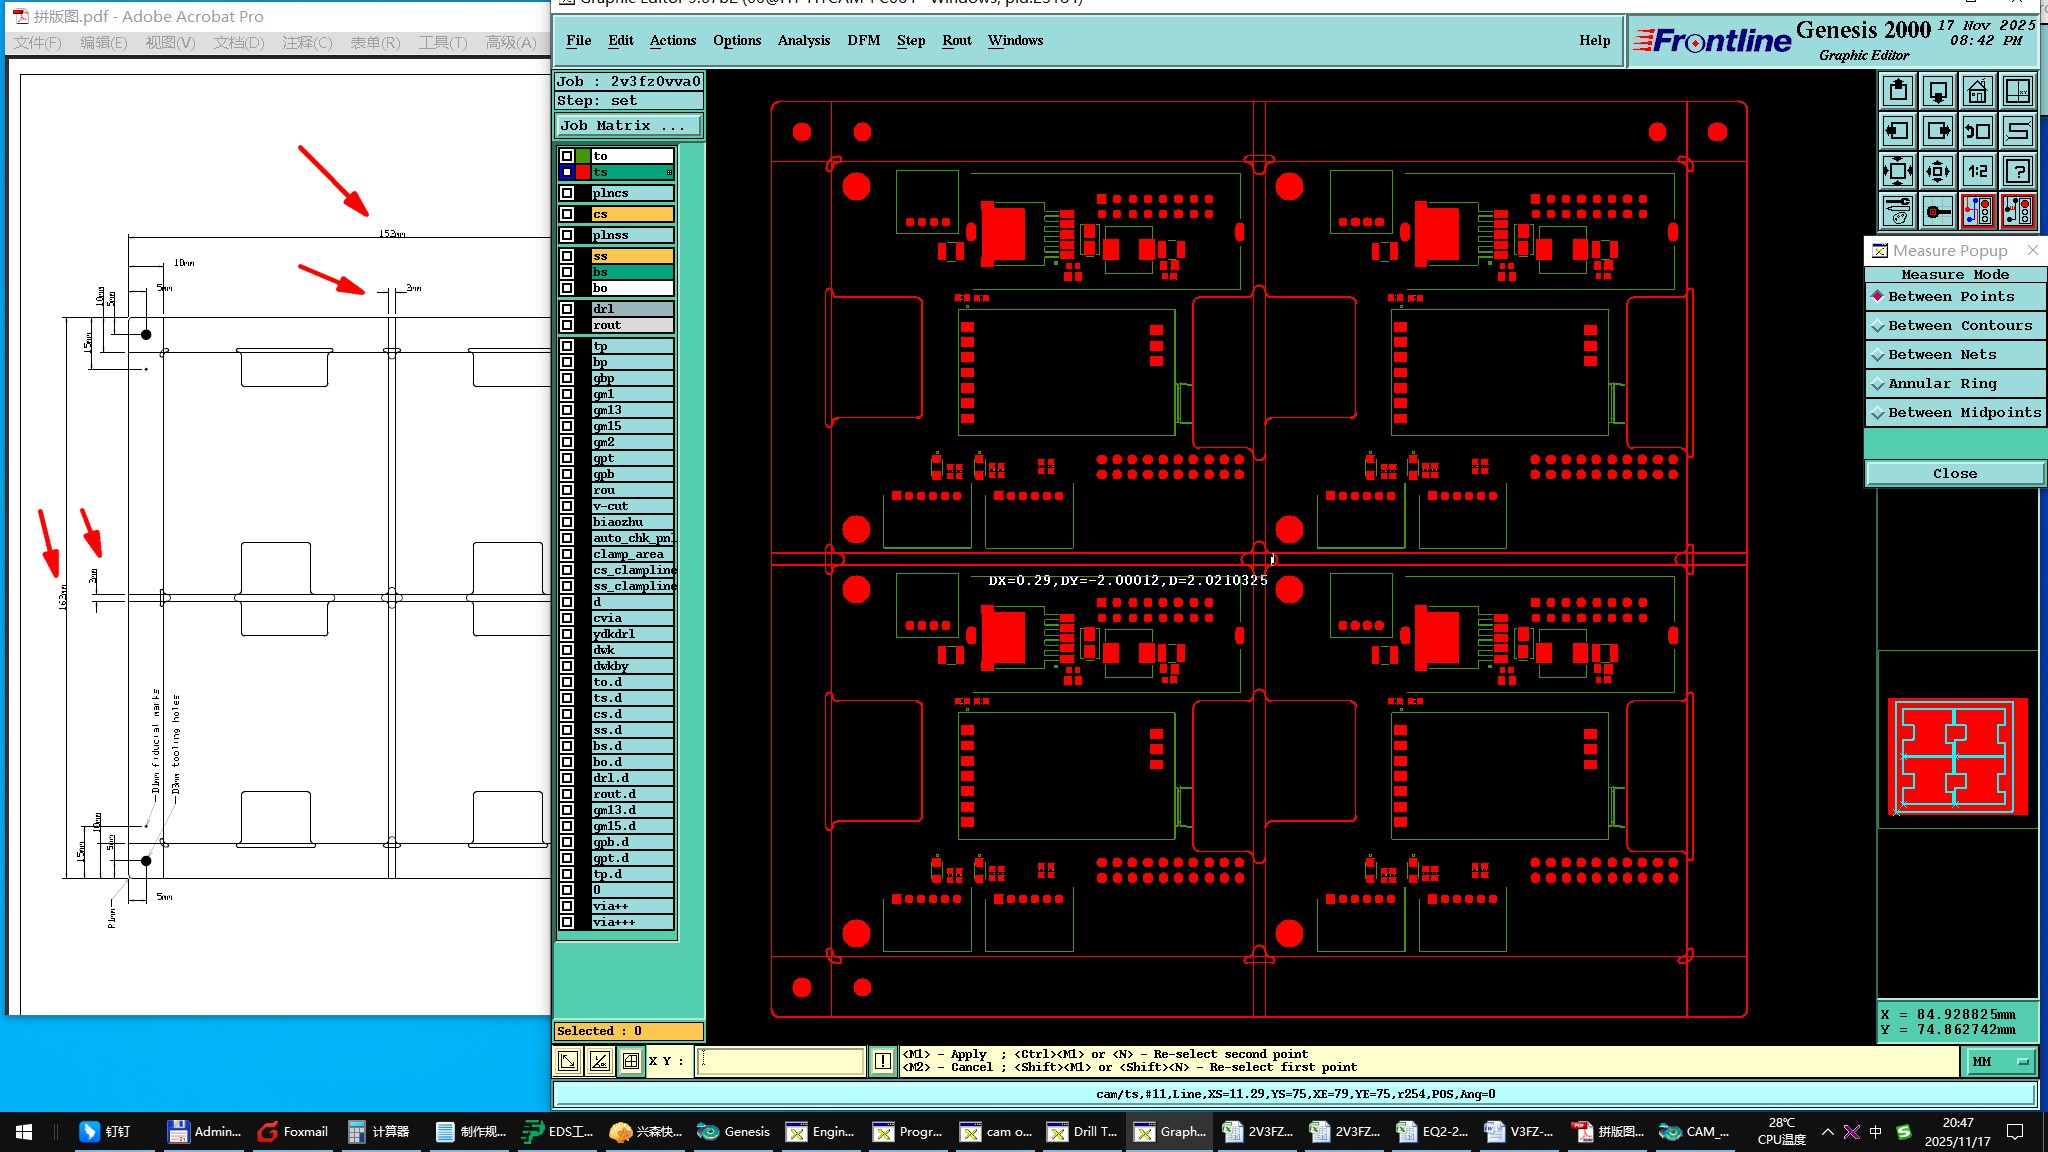This screenshot has width=2048, height=1152.
Task: Expand the Job Matrix menu button
Action: [629, 126]
